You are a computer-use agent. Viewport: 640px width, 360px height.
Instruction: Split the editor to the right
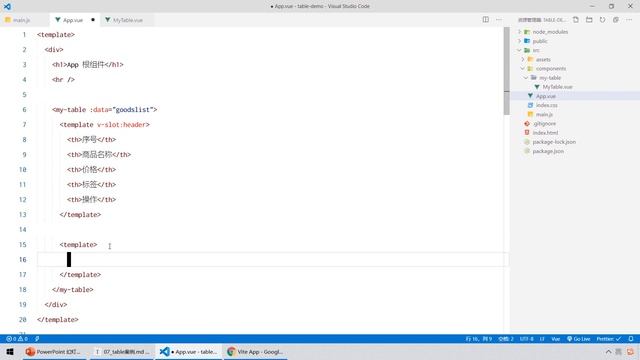coord(485,20)
